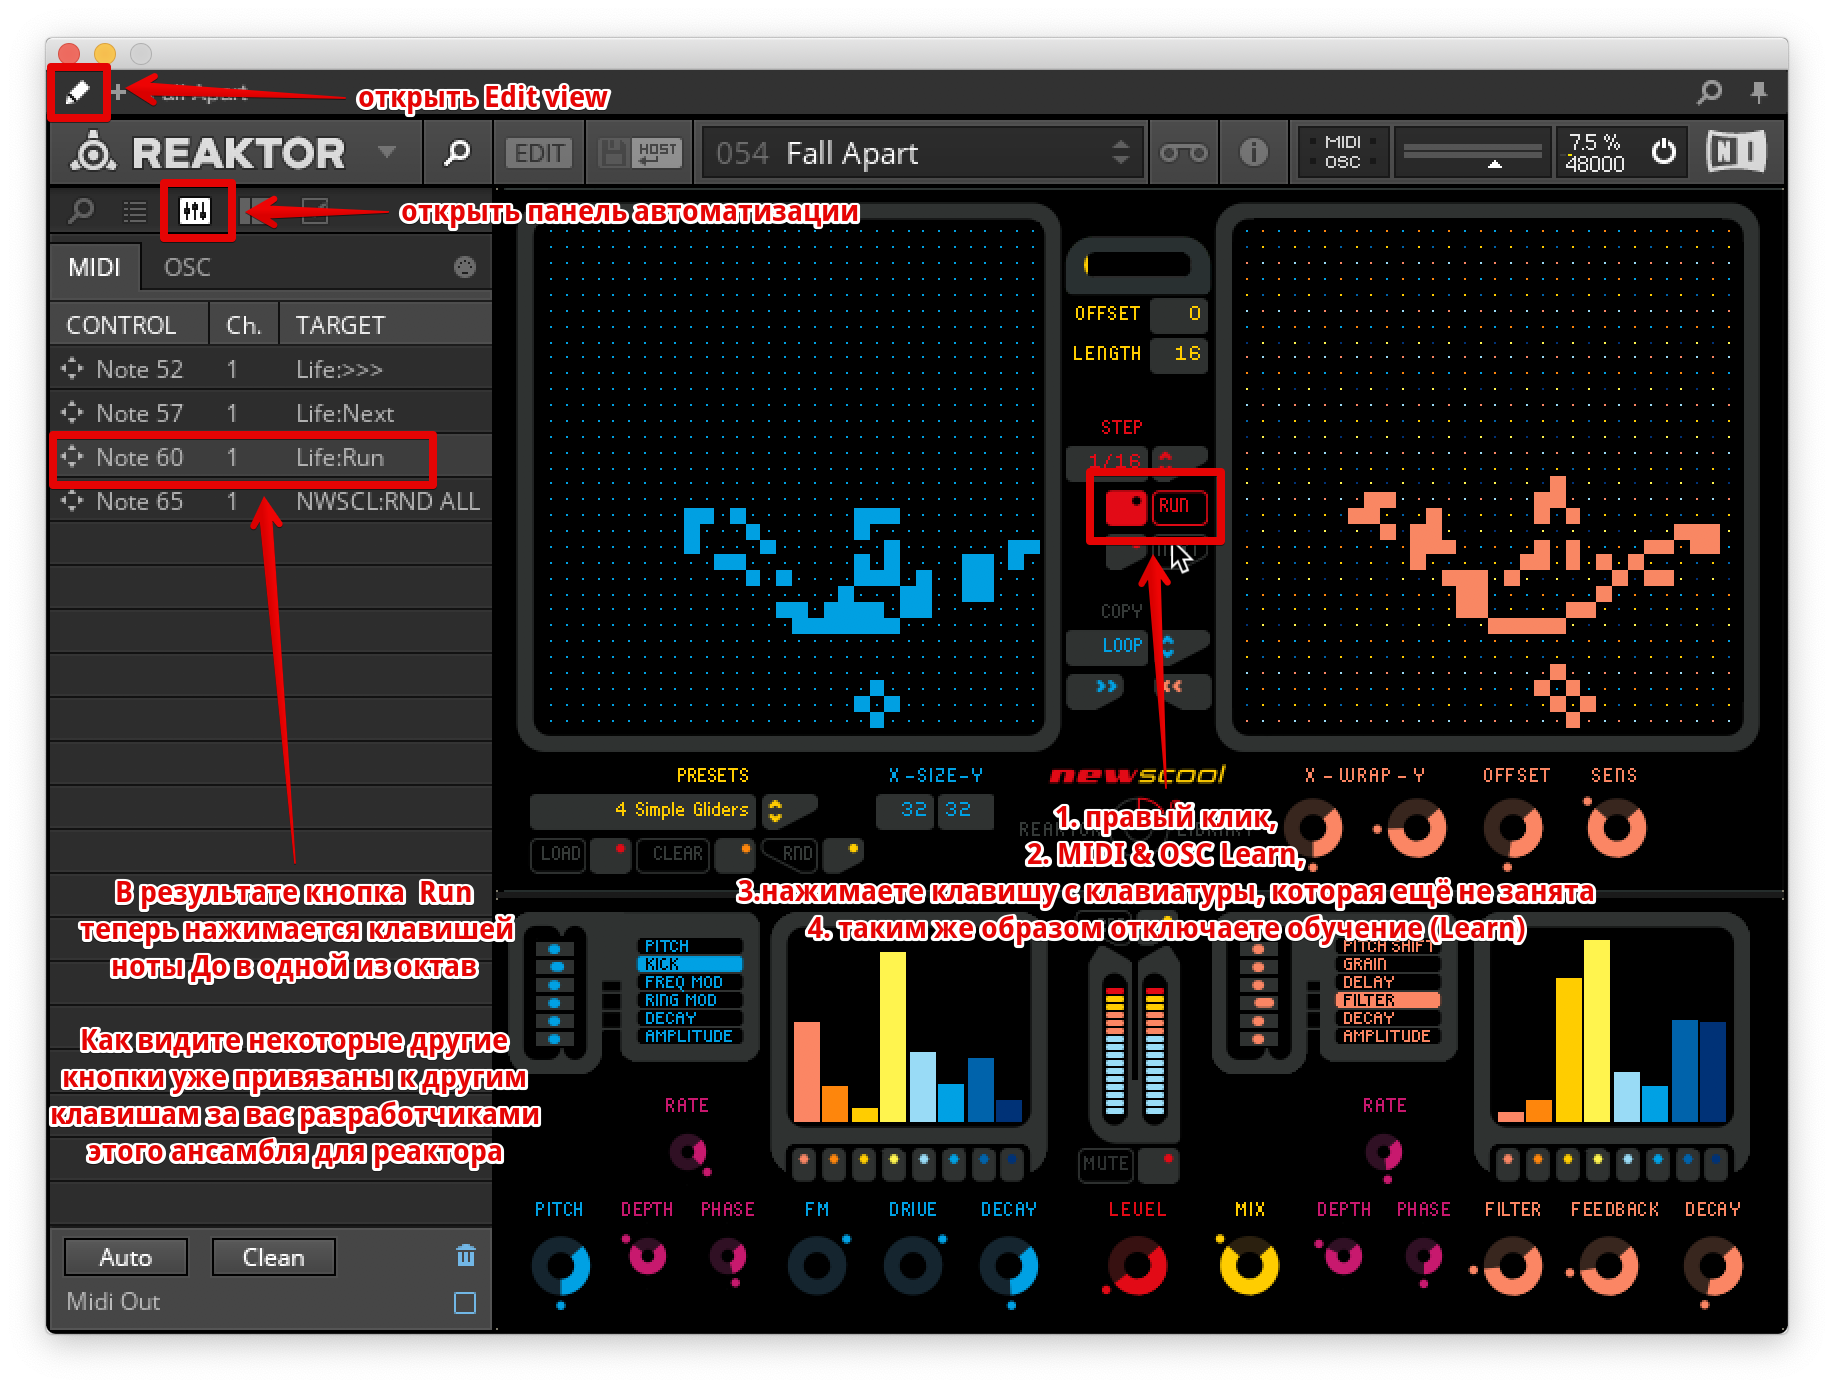Click the master volume level slider
The height and width of the screenshot is (1388, 1834).
click(x=1472, y=152)
